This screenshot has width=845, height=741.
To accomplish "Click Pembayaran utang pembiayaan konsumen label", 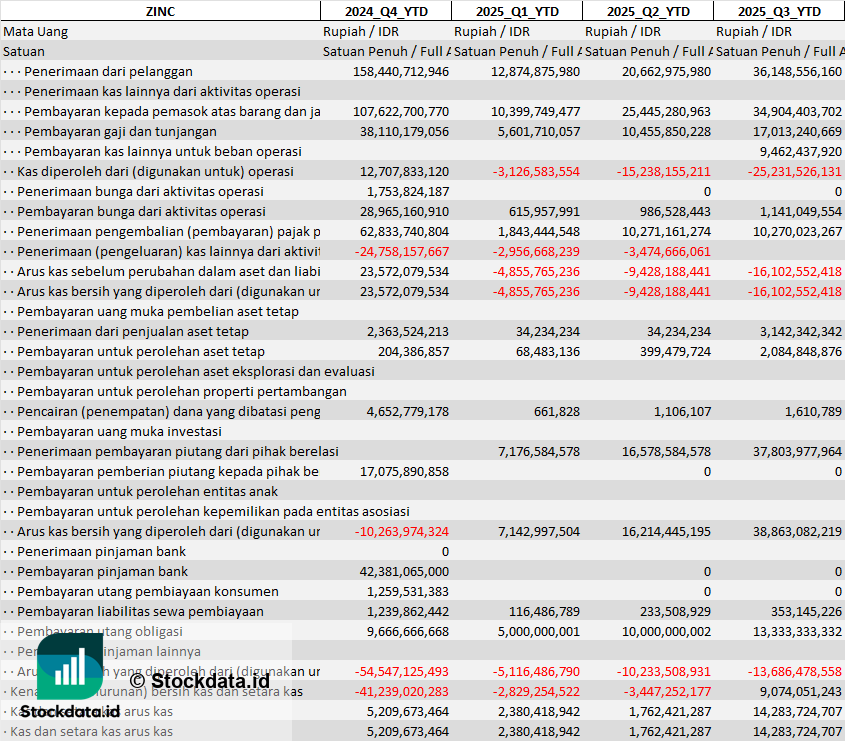I will tap(148, 591).
